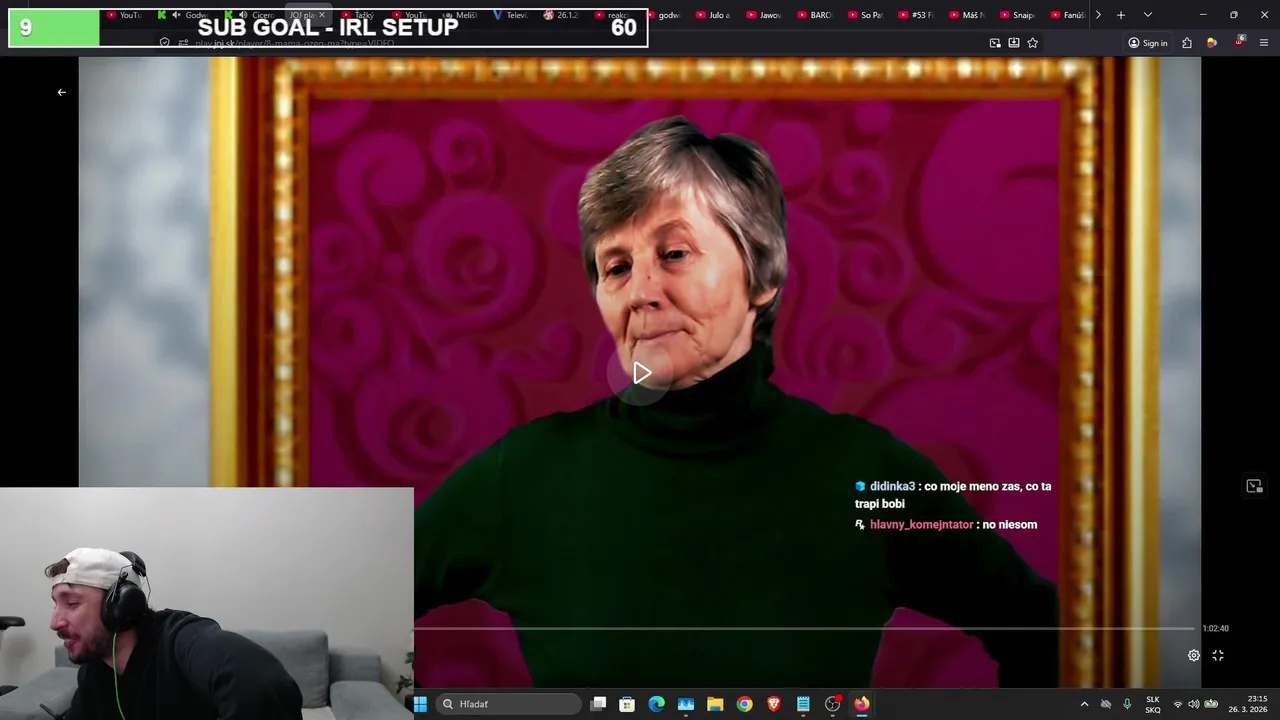Open the browser hamburger menu
This screenshot has width=1280, height=720.
tap(1264, 43)
